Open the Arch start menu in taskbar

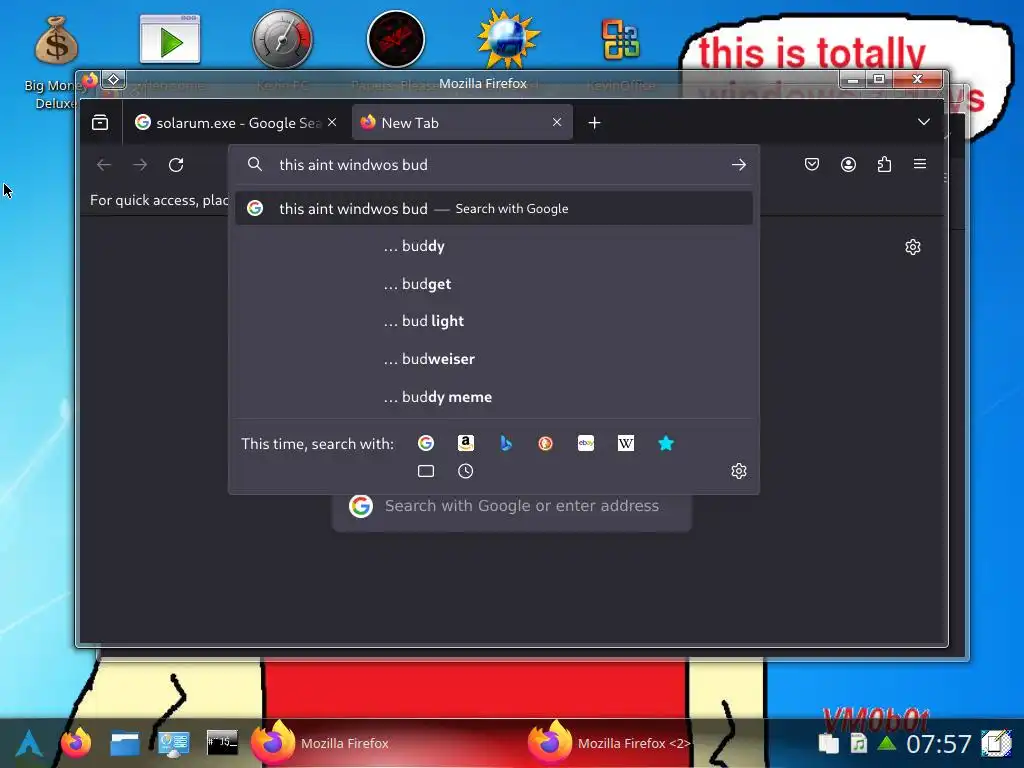pyautogui.click(x=29, y=743)
